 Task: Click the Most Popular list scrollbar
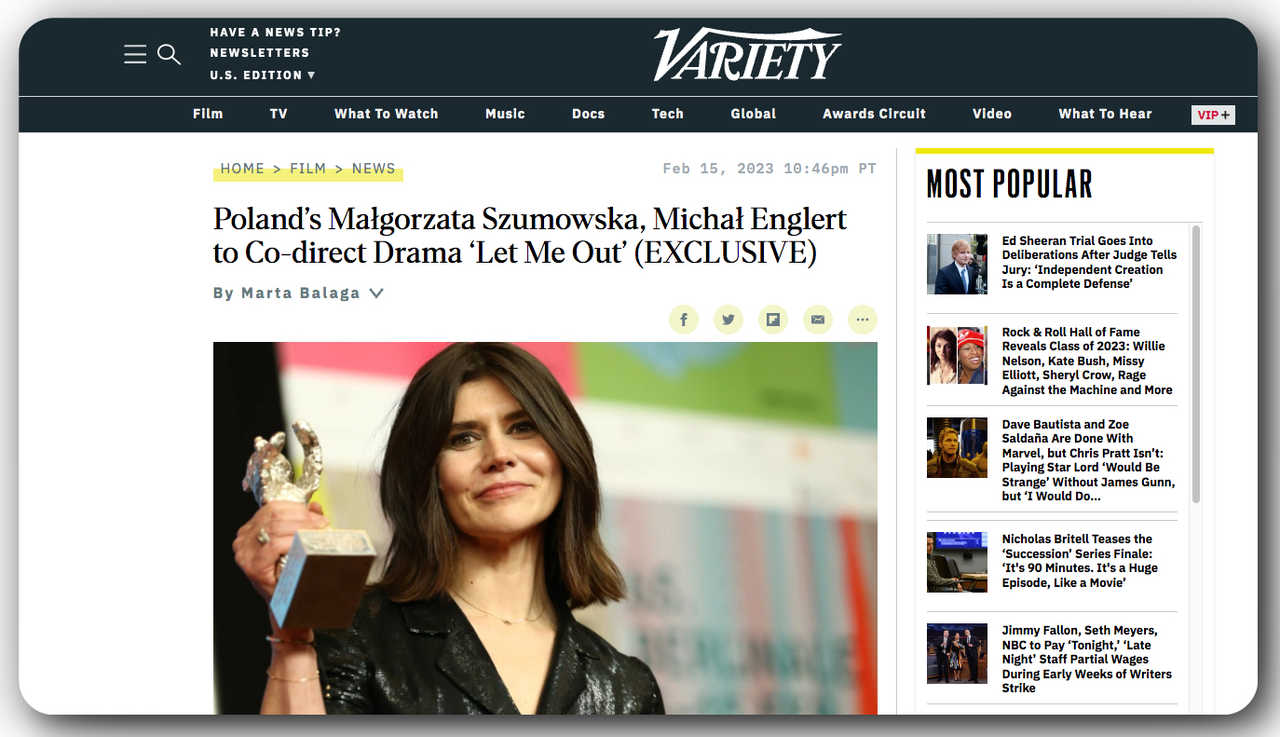[x=1195, y=364]
